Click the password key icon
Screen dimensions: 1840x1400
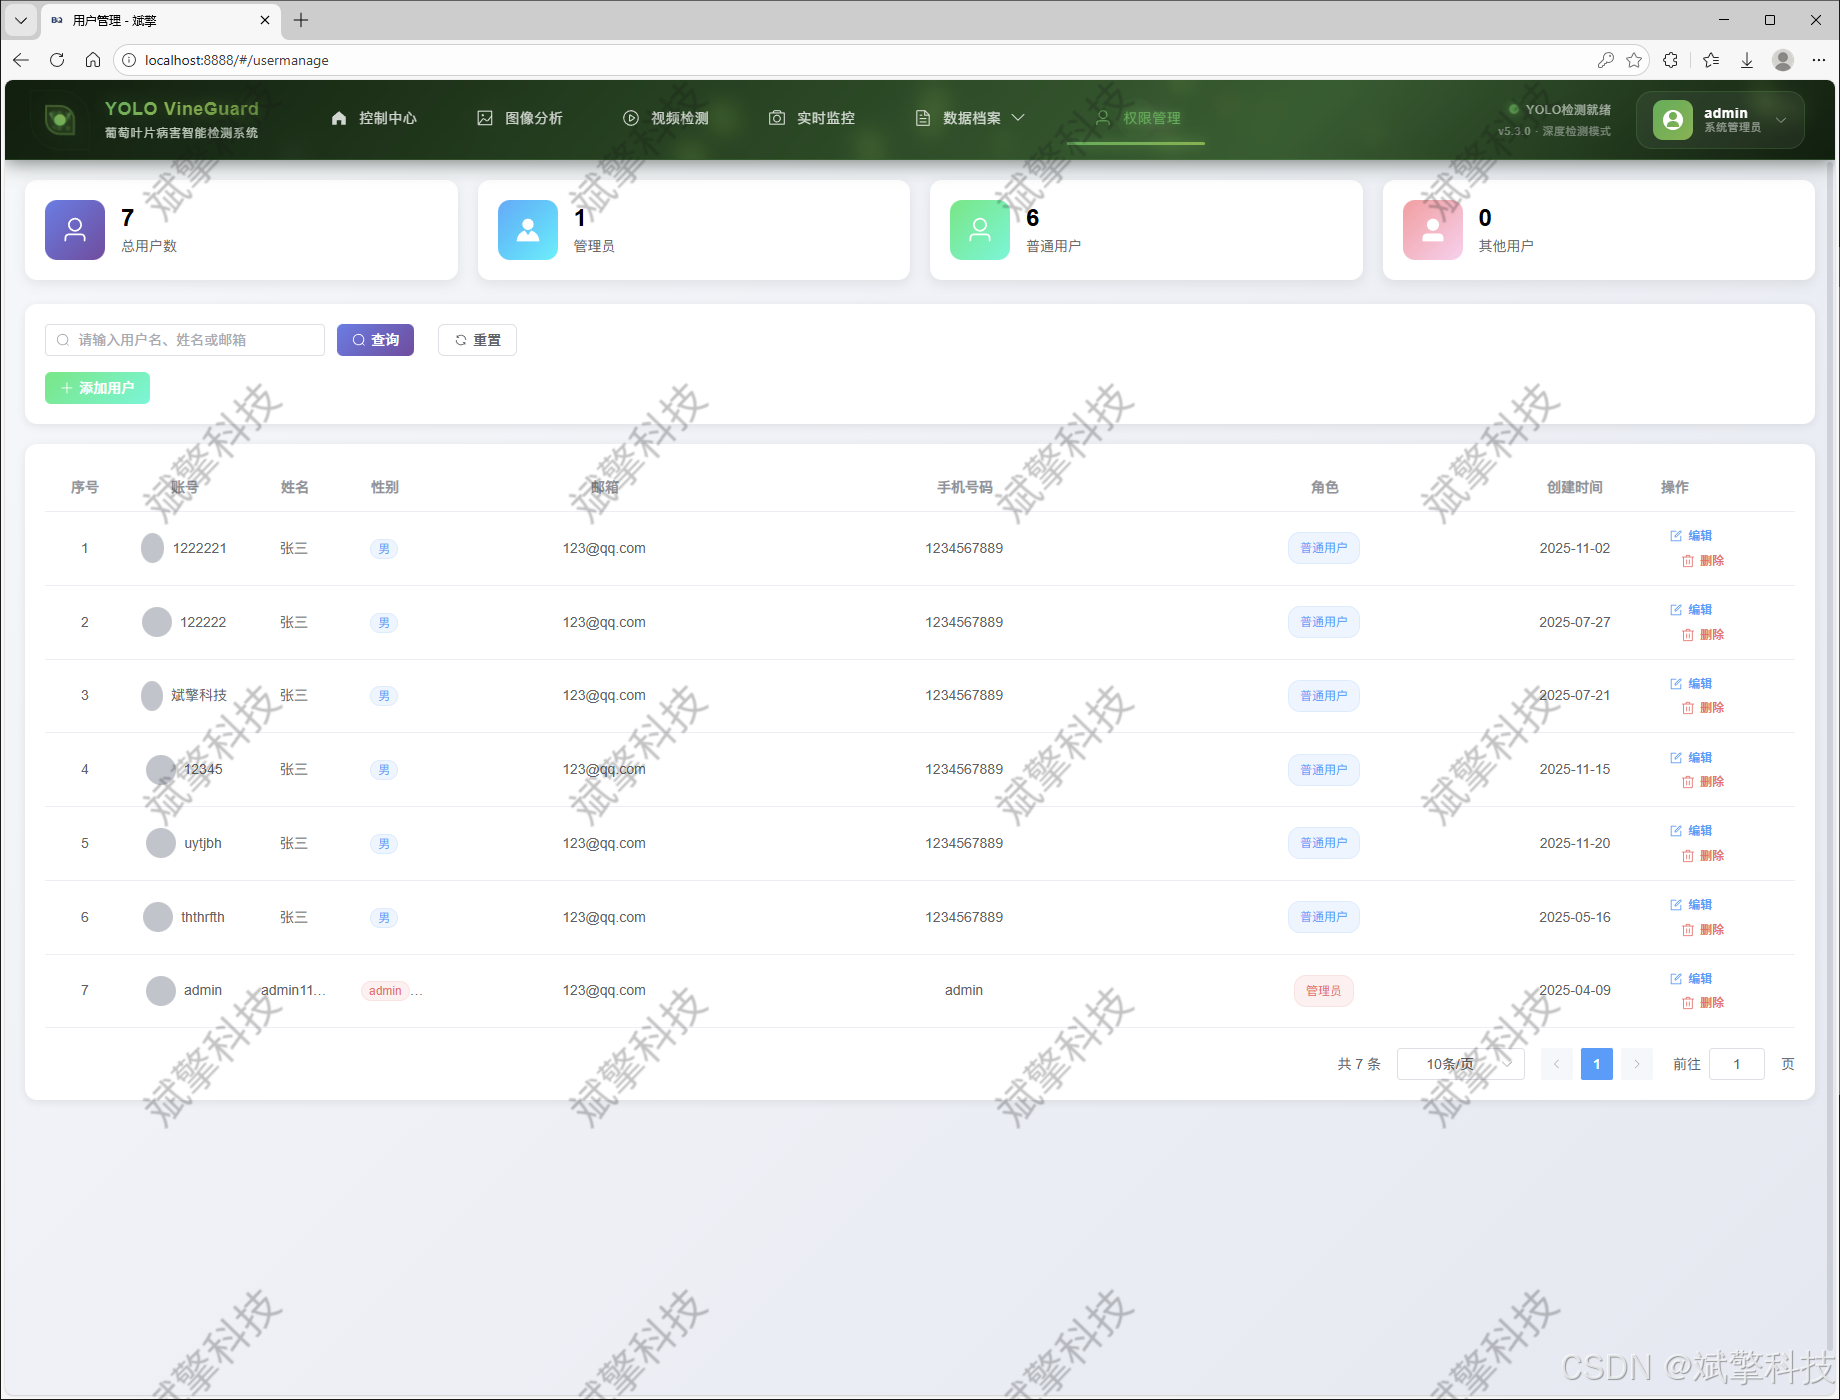click(1606, 60)
